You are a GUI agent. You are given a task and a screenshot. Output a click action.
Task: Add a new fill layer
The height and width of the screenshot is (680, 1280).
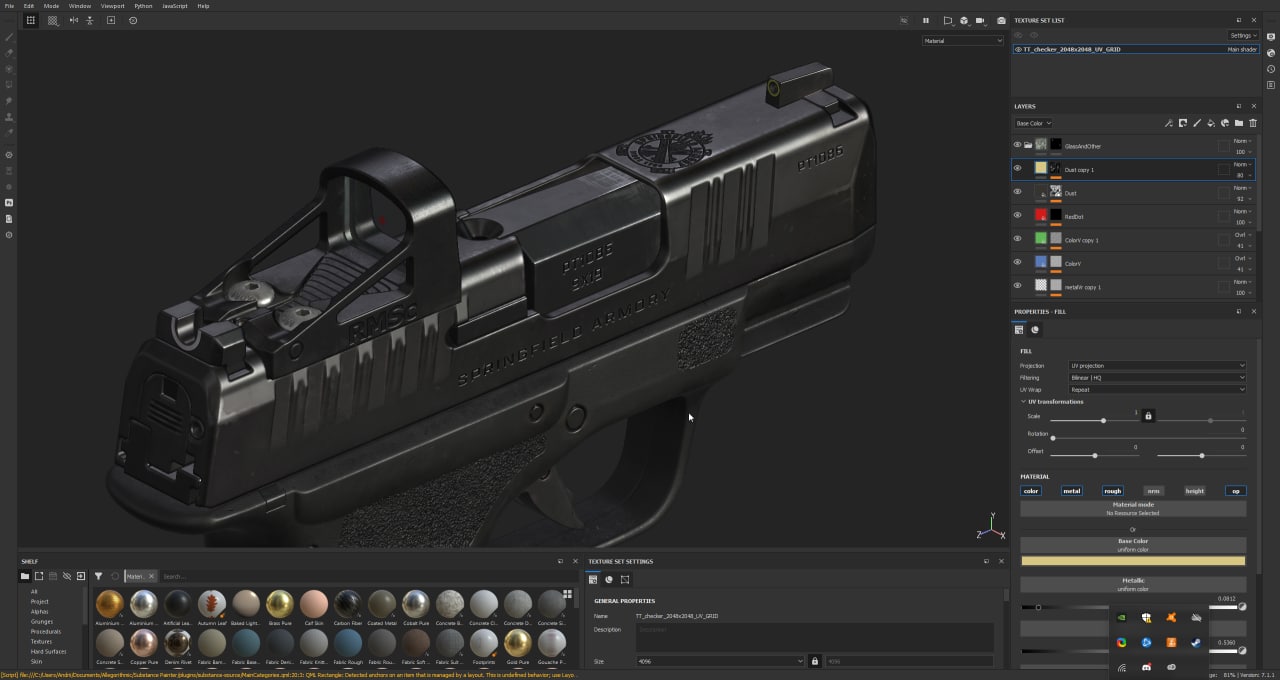1210,123
